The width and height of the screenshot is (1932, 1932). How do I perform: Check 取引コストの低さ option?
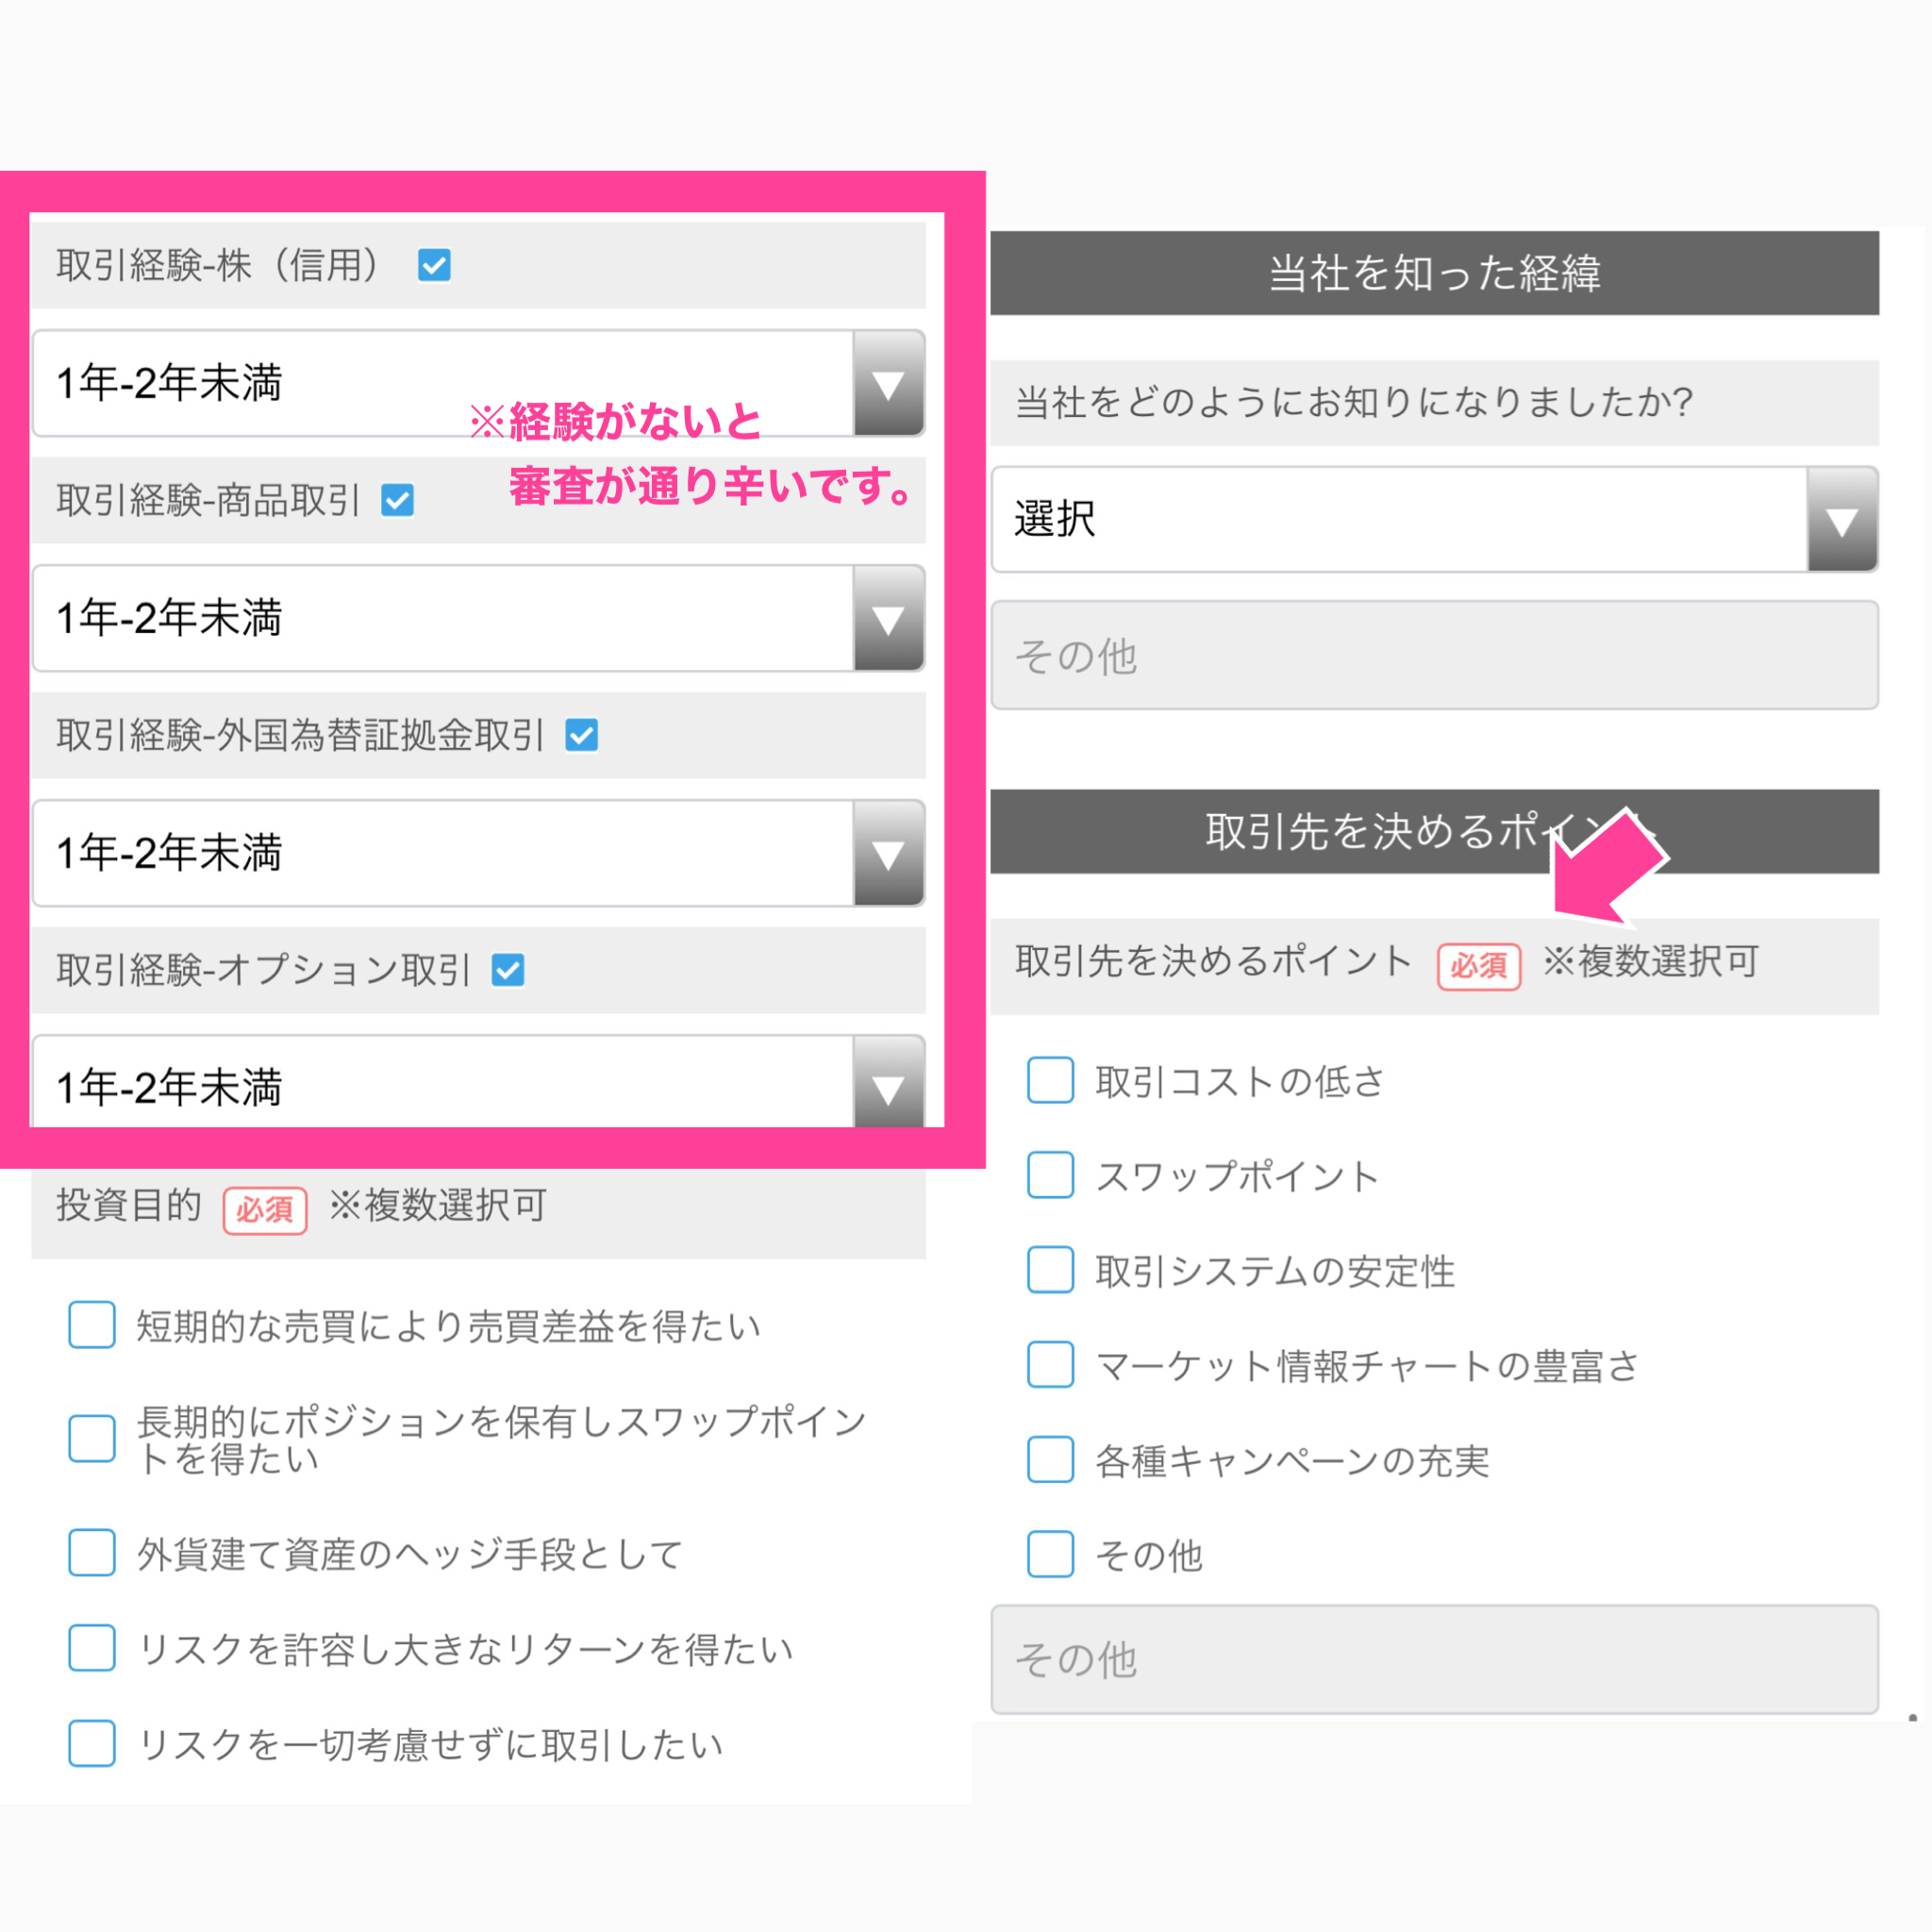click(1051, 1080)
